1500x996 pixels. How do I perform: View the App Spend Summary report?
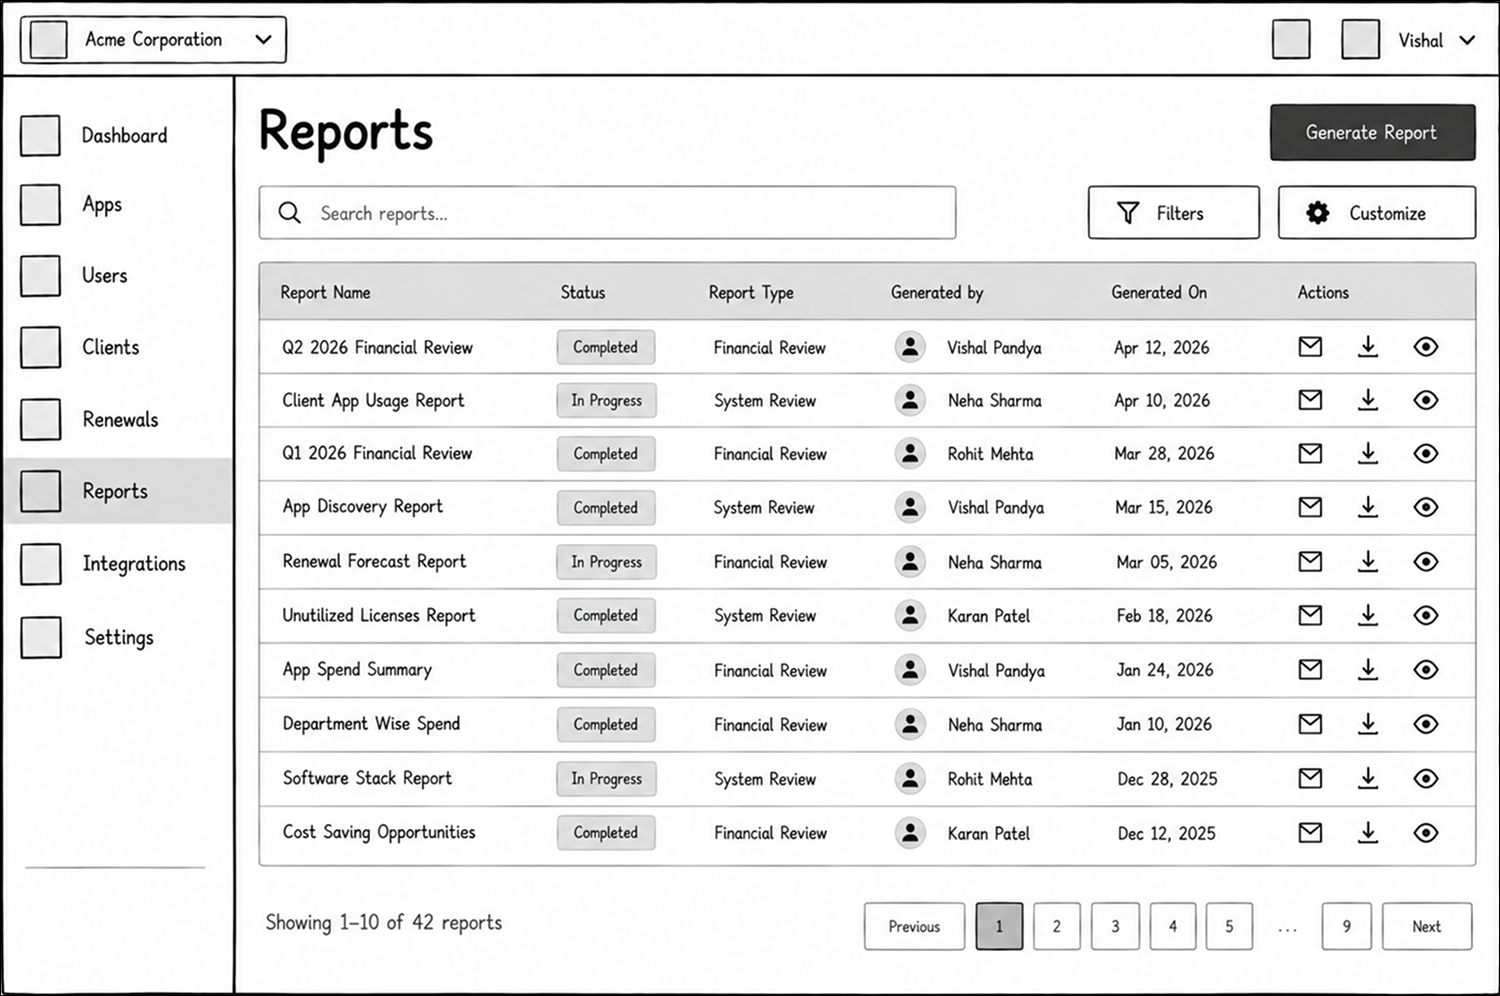click(1426, 669)
